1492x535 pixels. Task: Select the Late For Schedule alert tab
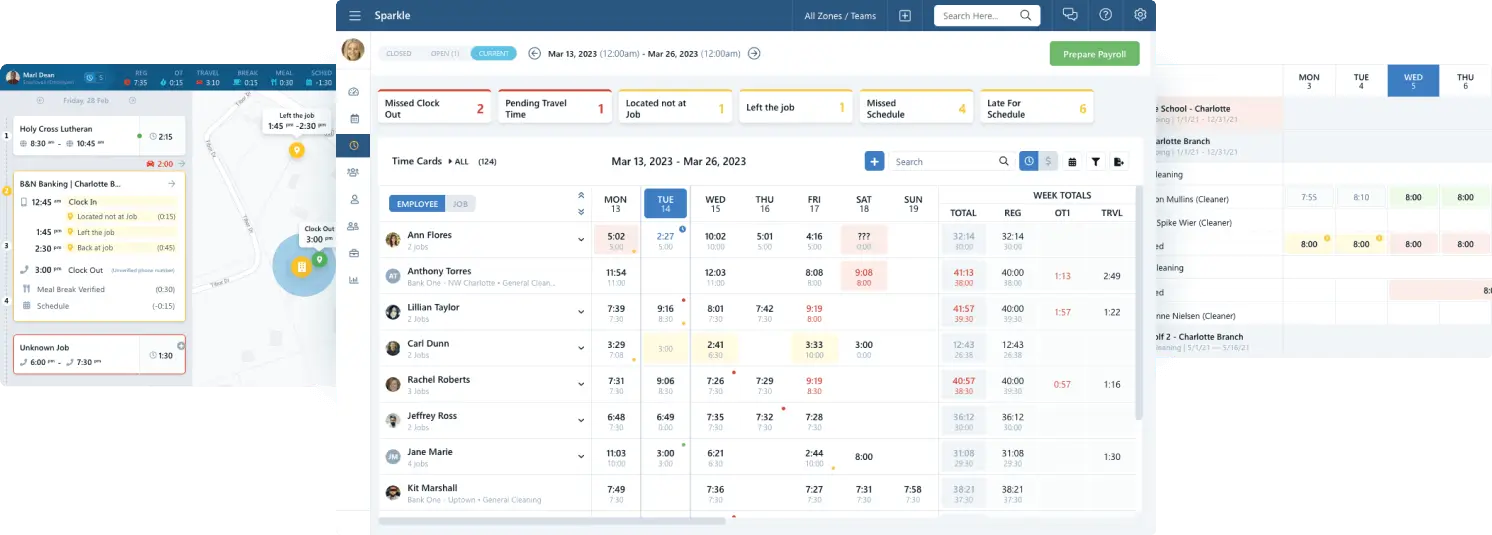click(x=1036, y=108)
